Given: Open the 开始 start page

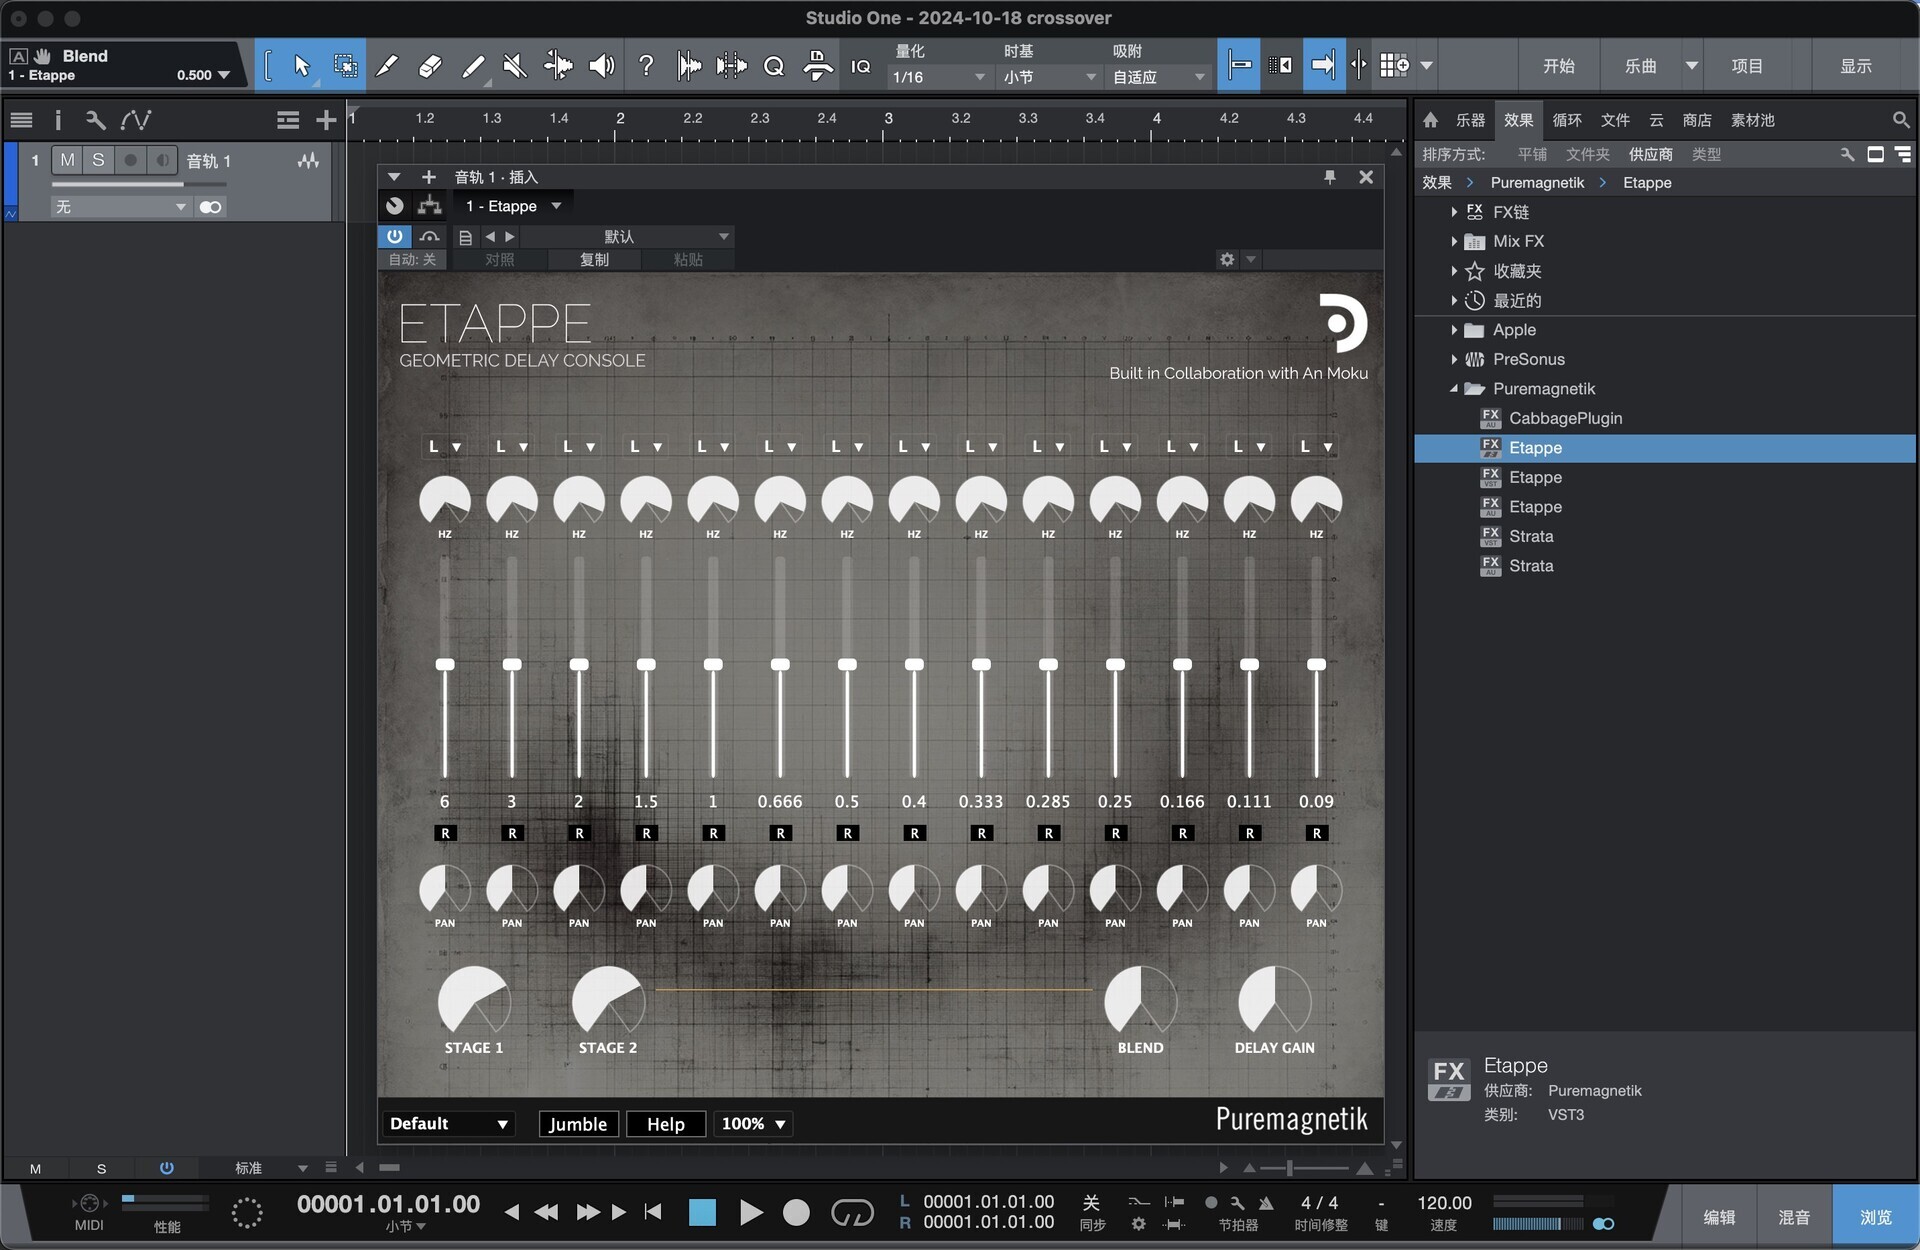Looking at the screenshot, I should (1559, 66).
